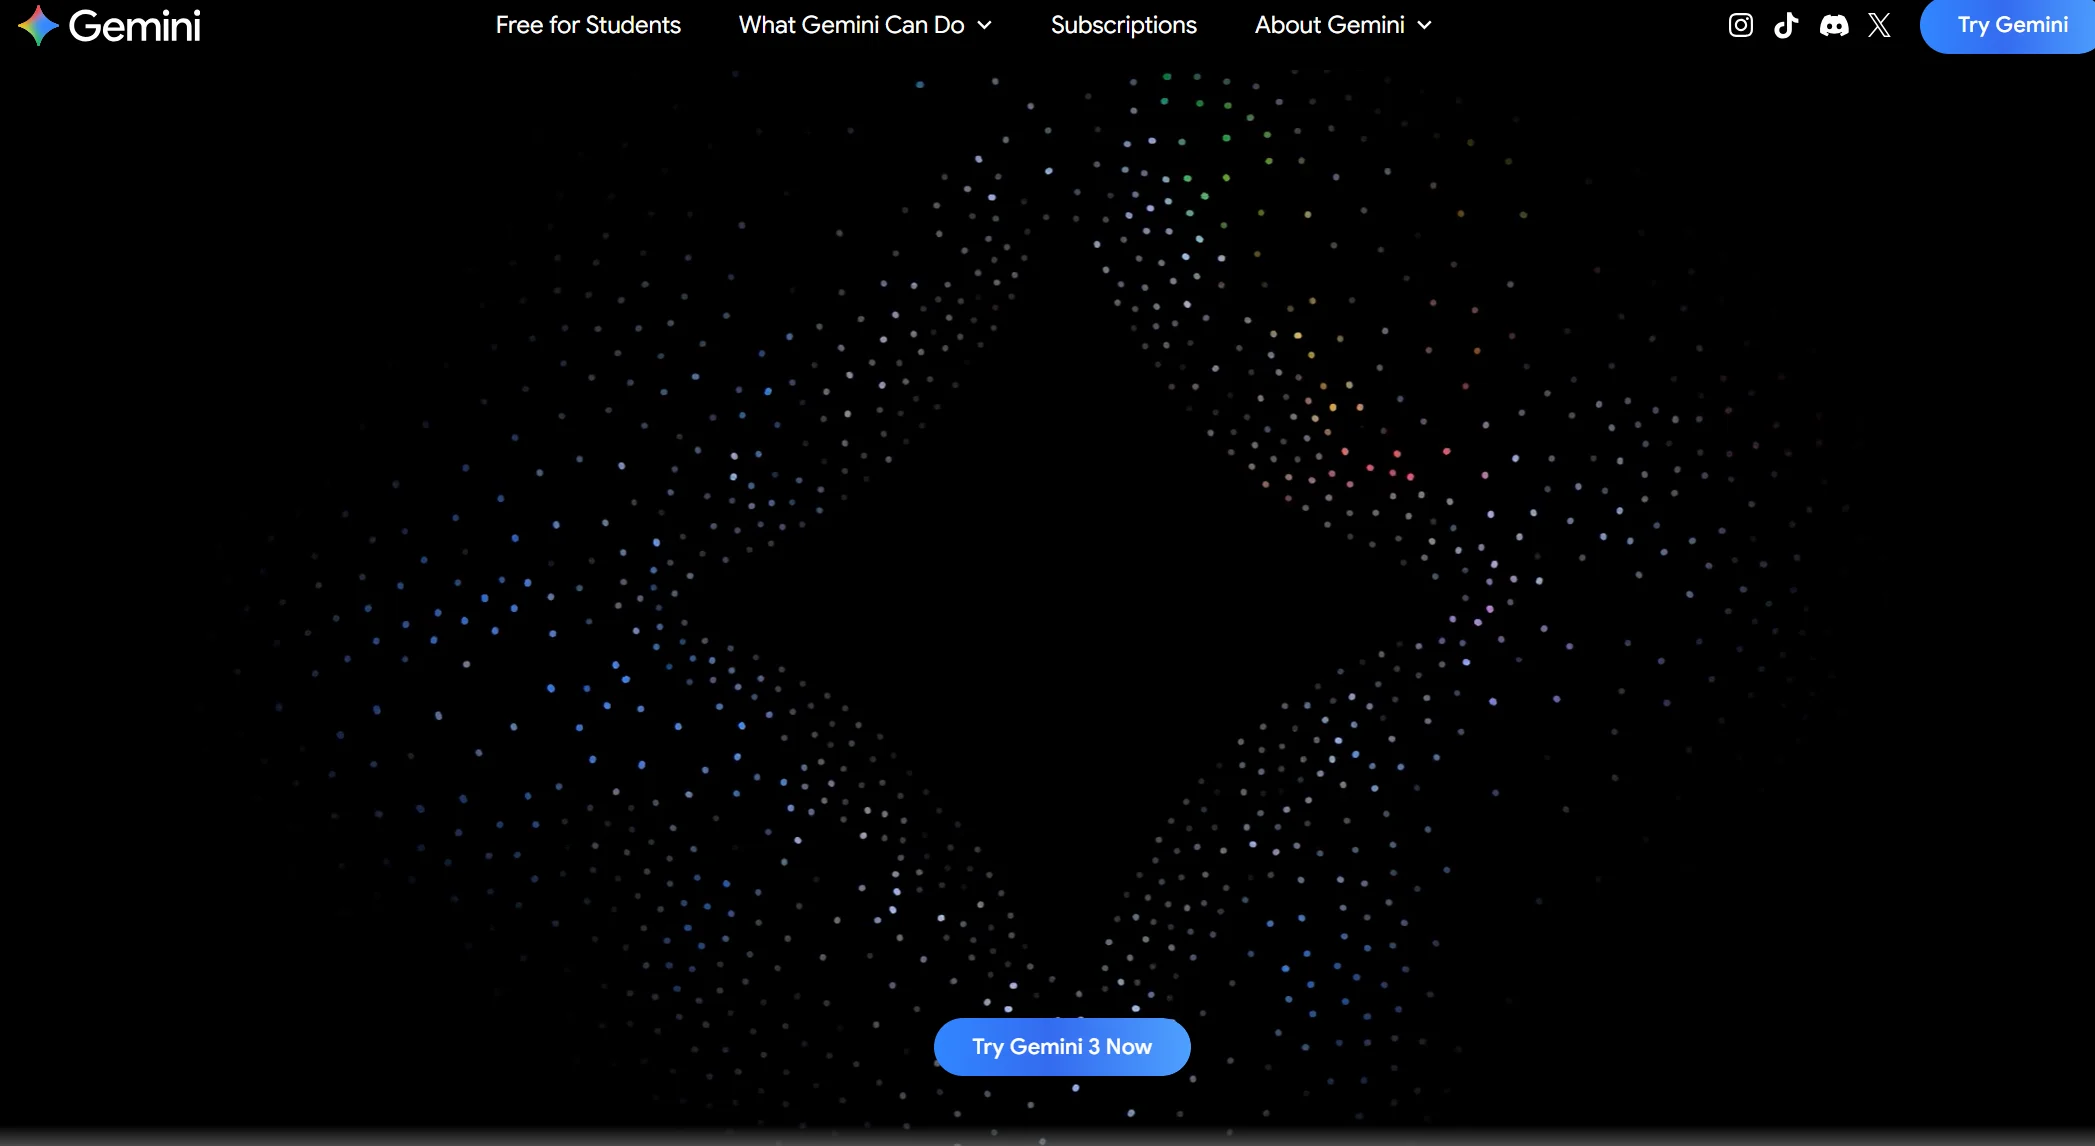
Task: Click the chevron next to About Gemini
Action: pyautogui.click(x=1424, y=25)
